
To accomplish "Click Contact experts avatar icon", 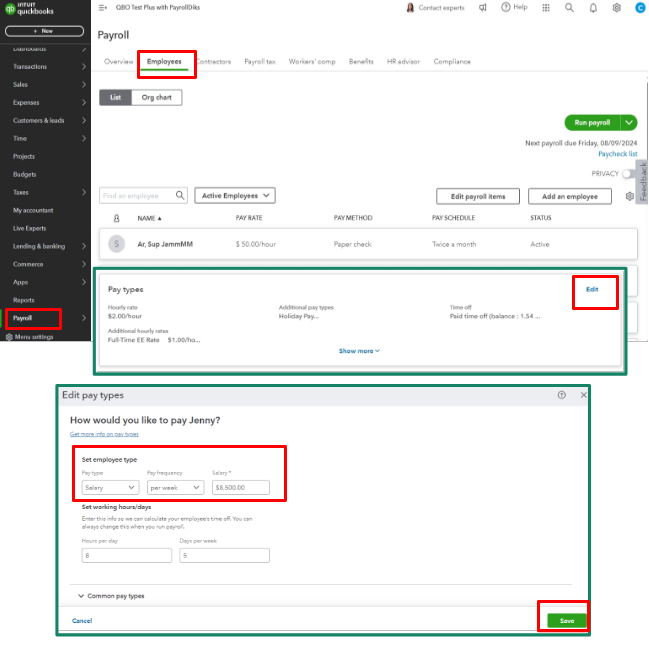I will click(410, 7).
